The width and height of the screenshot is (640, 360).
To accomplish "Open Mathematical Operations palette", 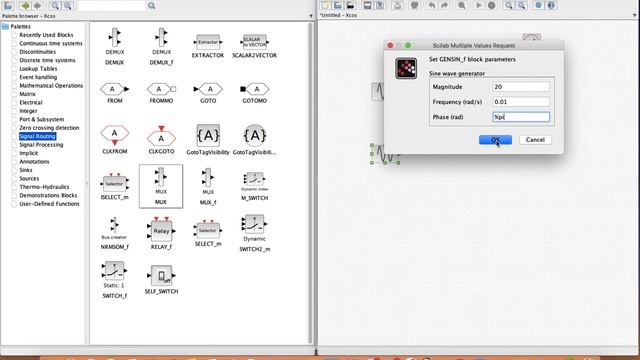I will (x=51, y=86).
